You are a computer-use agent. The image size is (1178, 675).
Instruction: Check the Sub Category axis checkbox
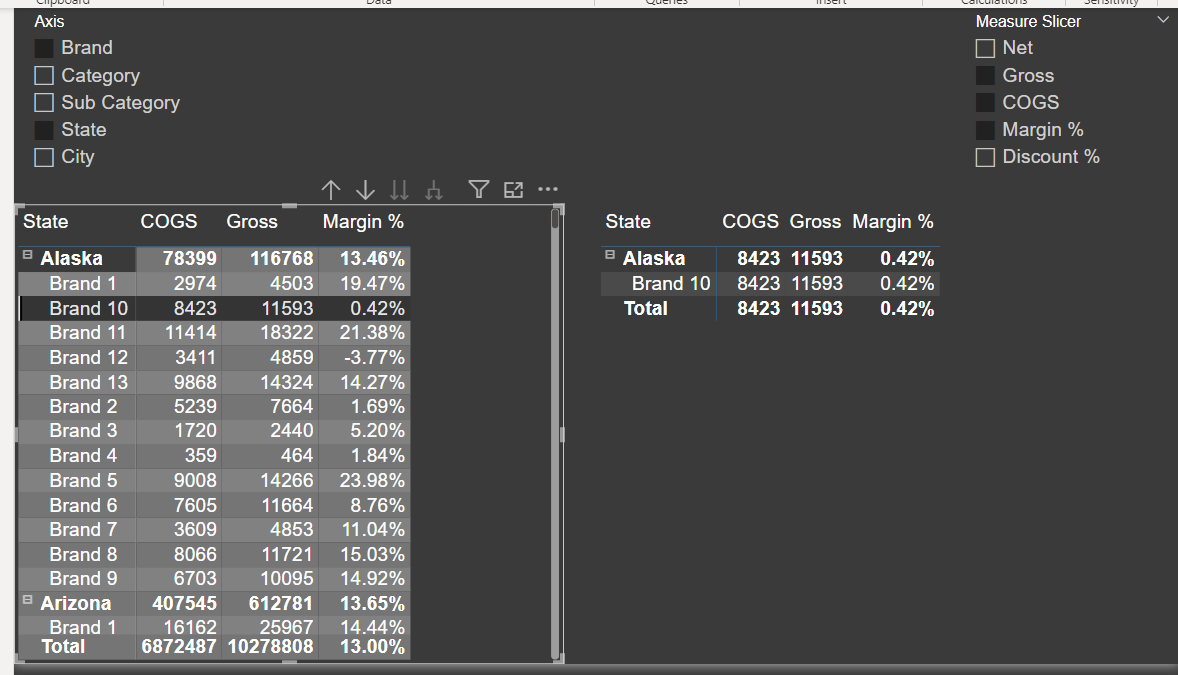click(x=44, y=103)
